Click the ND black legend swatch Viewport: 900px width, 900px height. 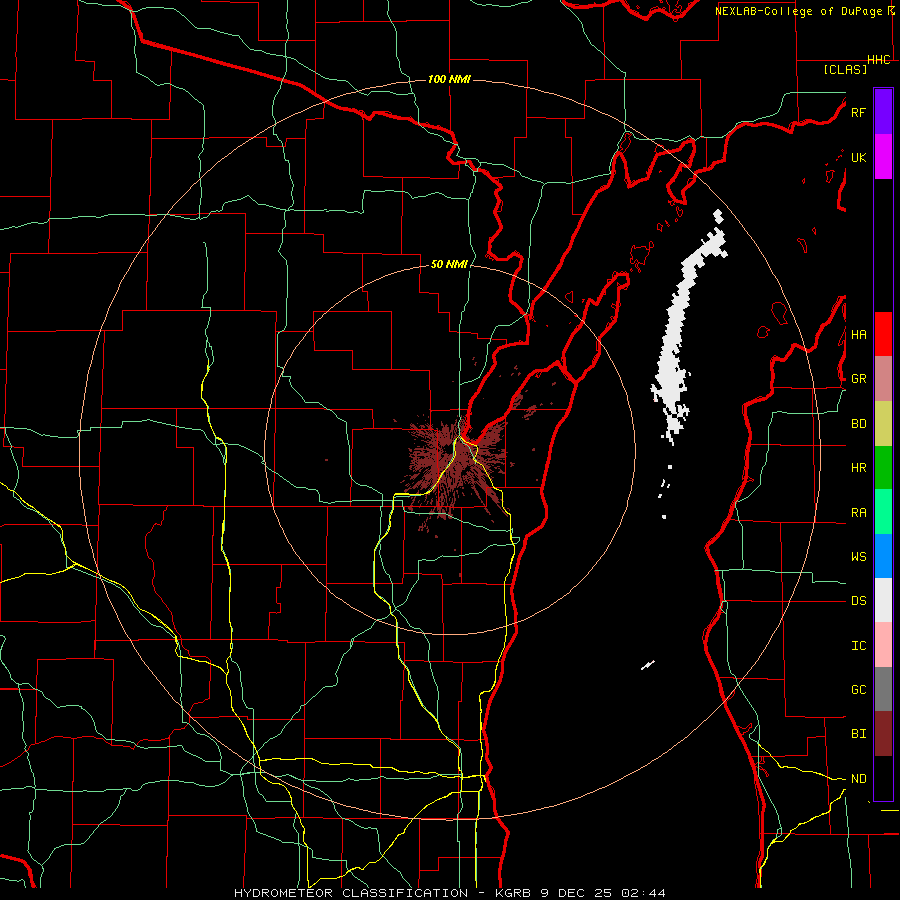click(883, 778)
